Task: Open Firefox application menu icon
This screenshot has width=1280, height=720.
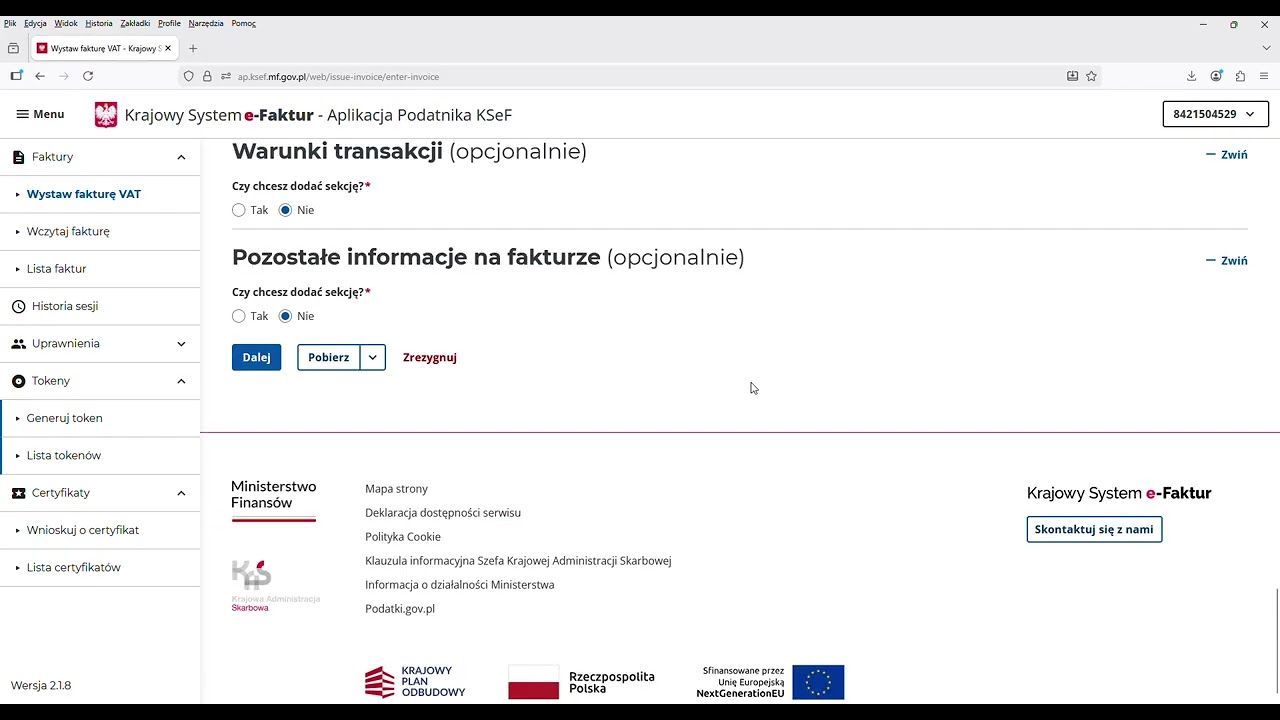Action: coord(1264,76)
